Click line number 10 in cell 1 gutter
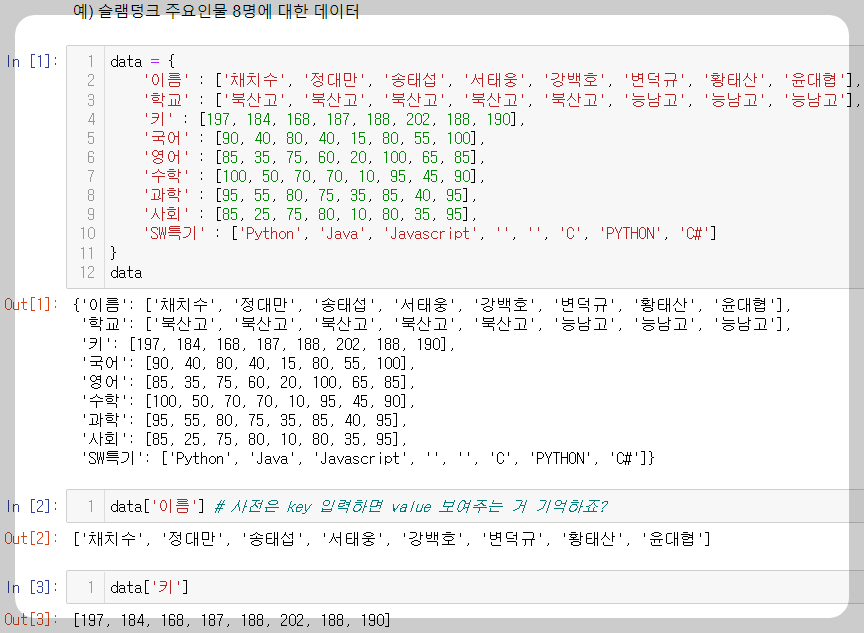Image resolution: width=864 pixels, height=633 pixels. [x=88, y=234]
